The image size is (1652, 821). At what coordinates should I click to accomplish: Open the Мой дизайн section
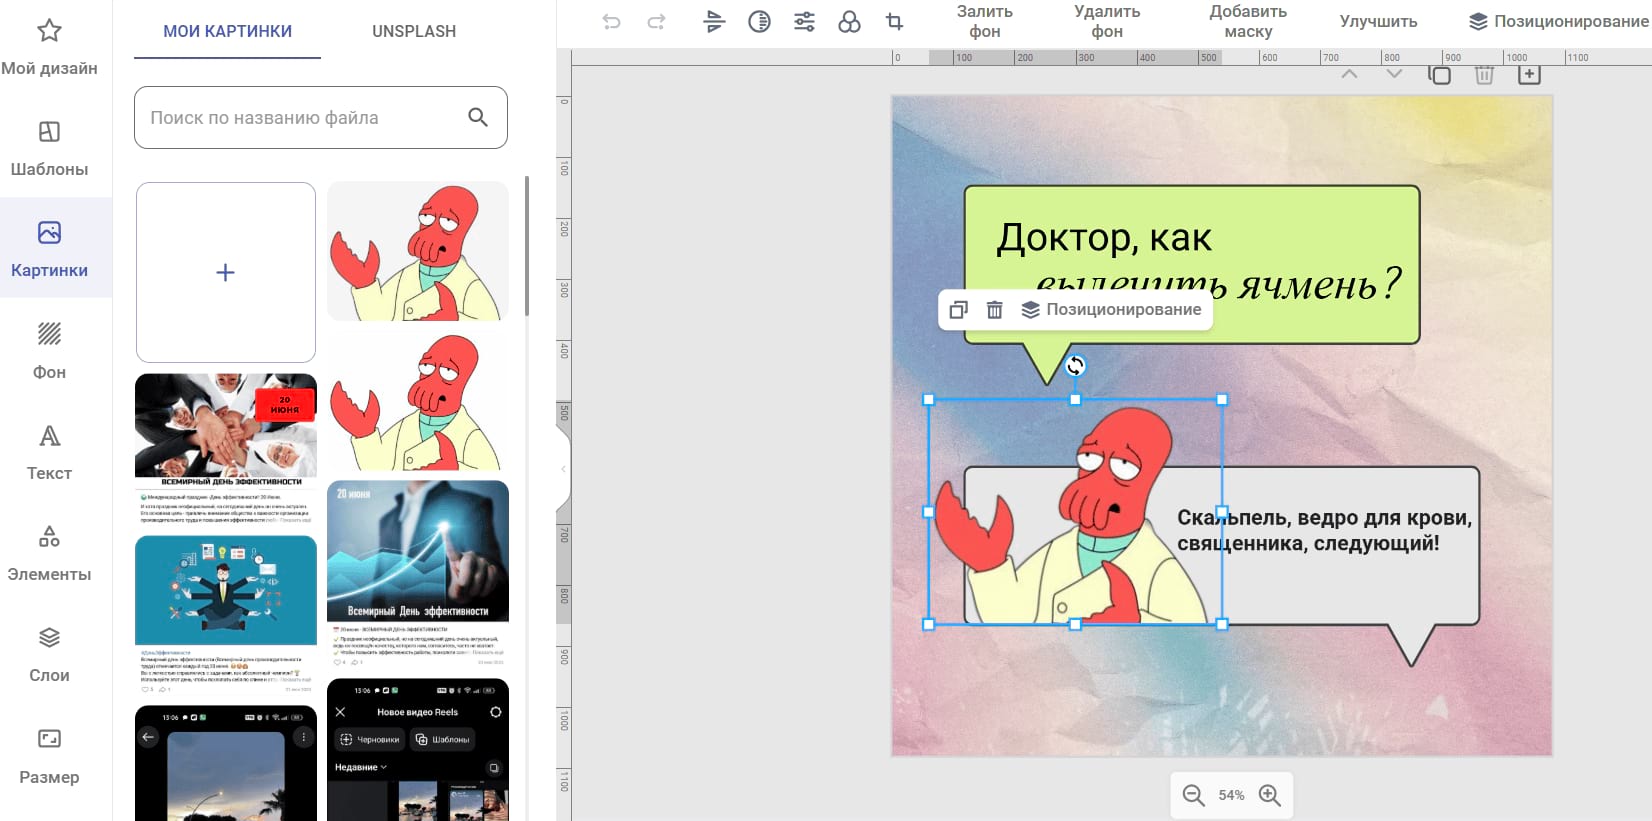pyautogui.click(x=49, y=48)
